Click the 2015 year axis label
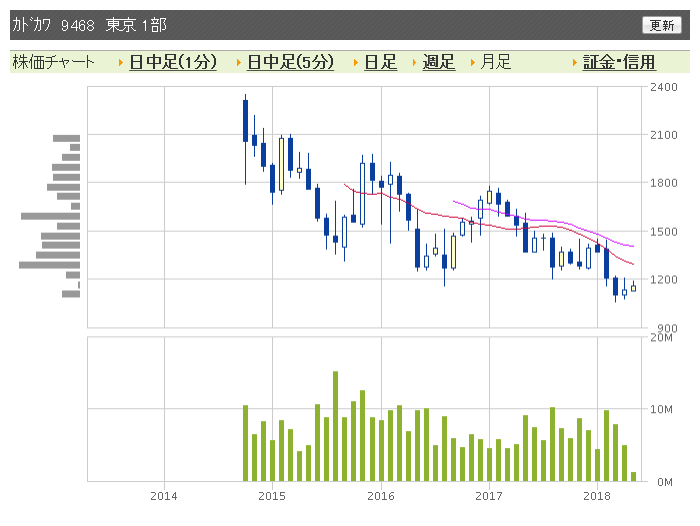 click(272, 496)
